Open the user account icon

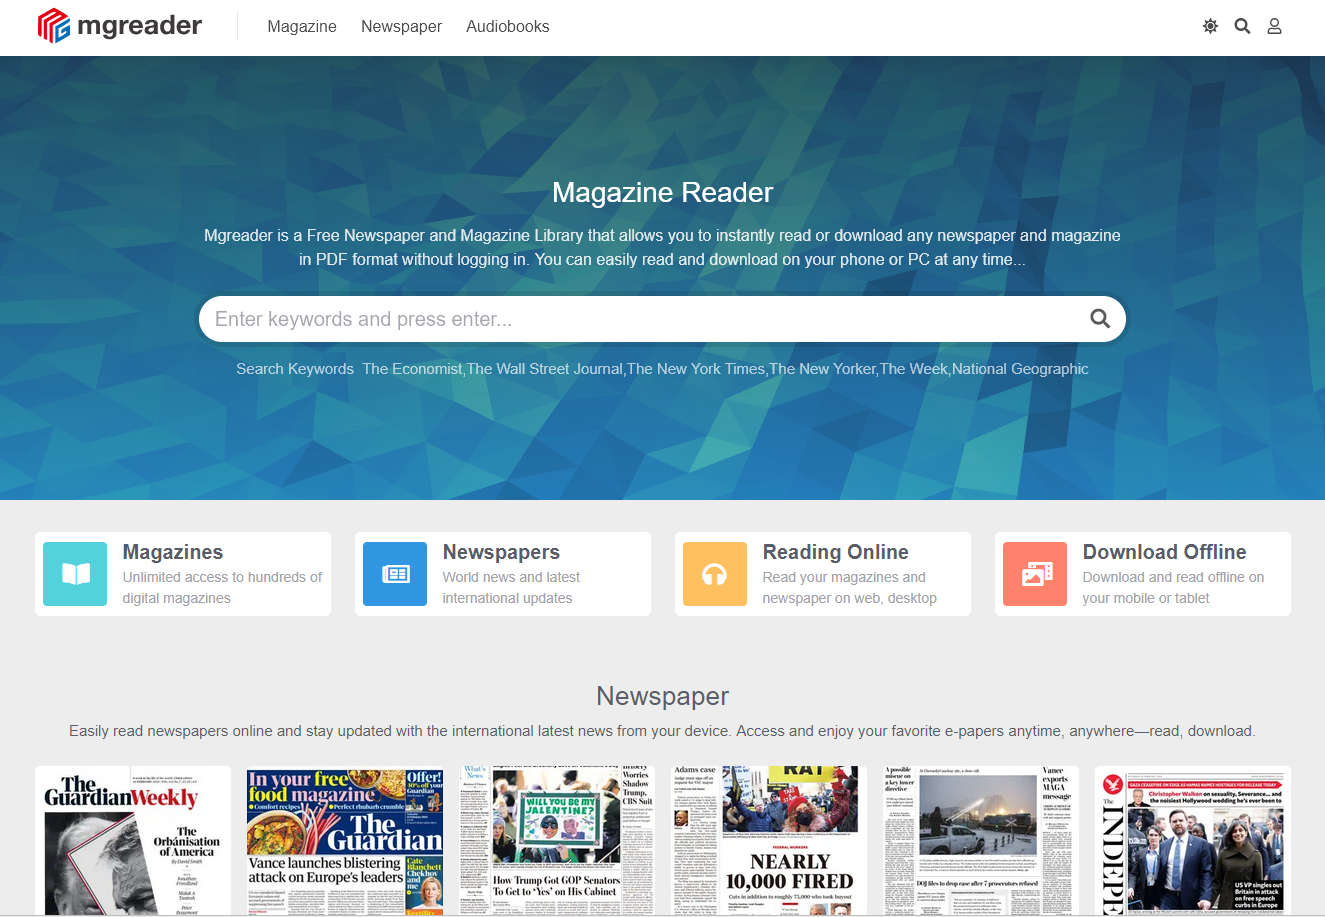click(1274, 26)
